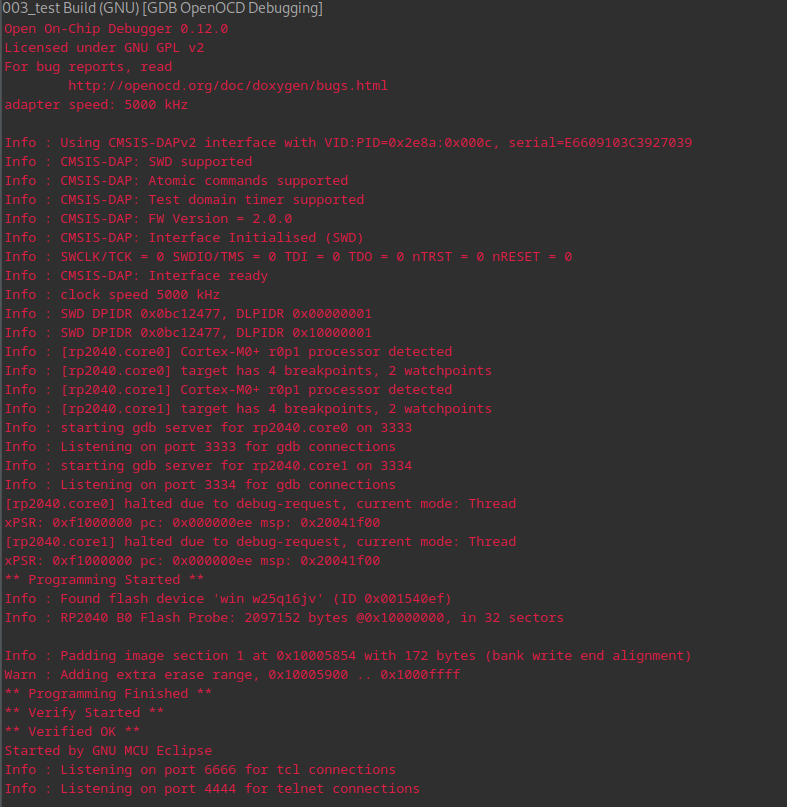Click the 'clock speed 5000 kHz' line
The image size is (787, 807).
(x=112, y=295)
